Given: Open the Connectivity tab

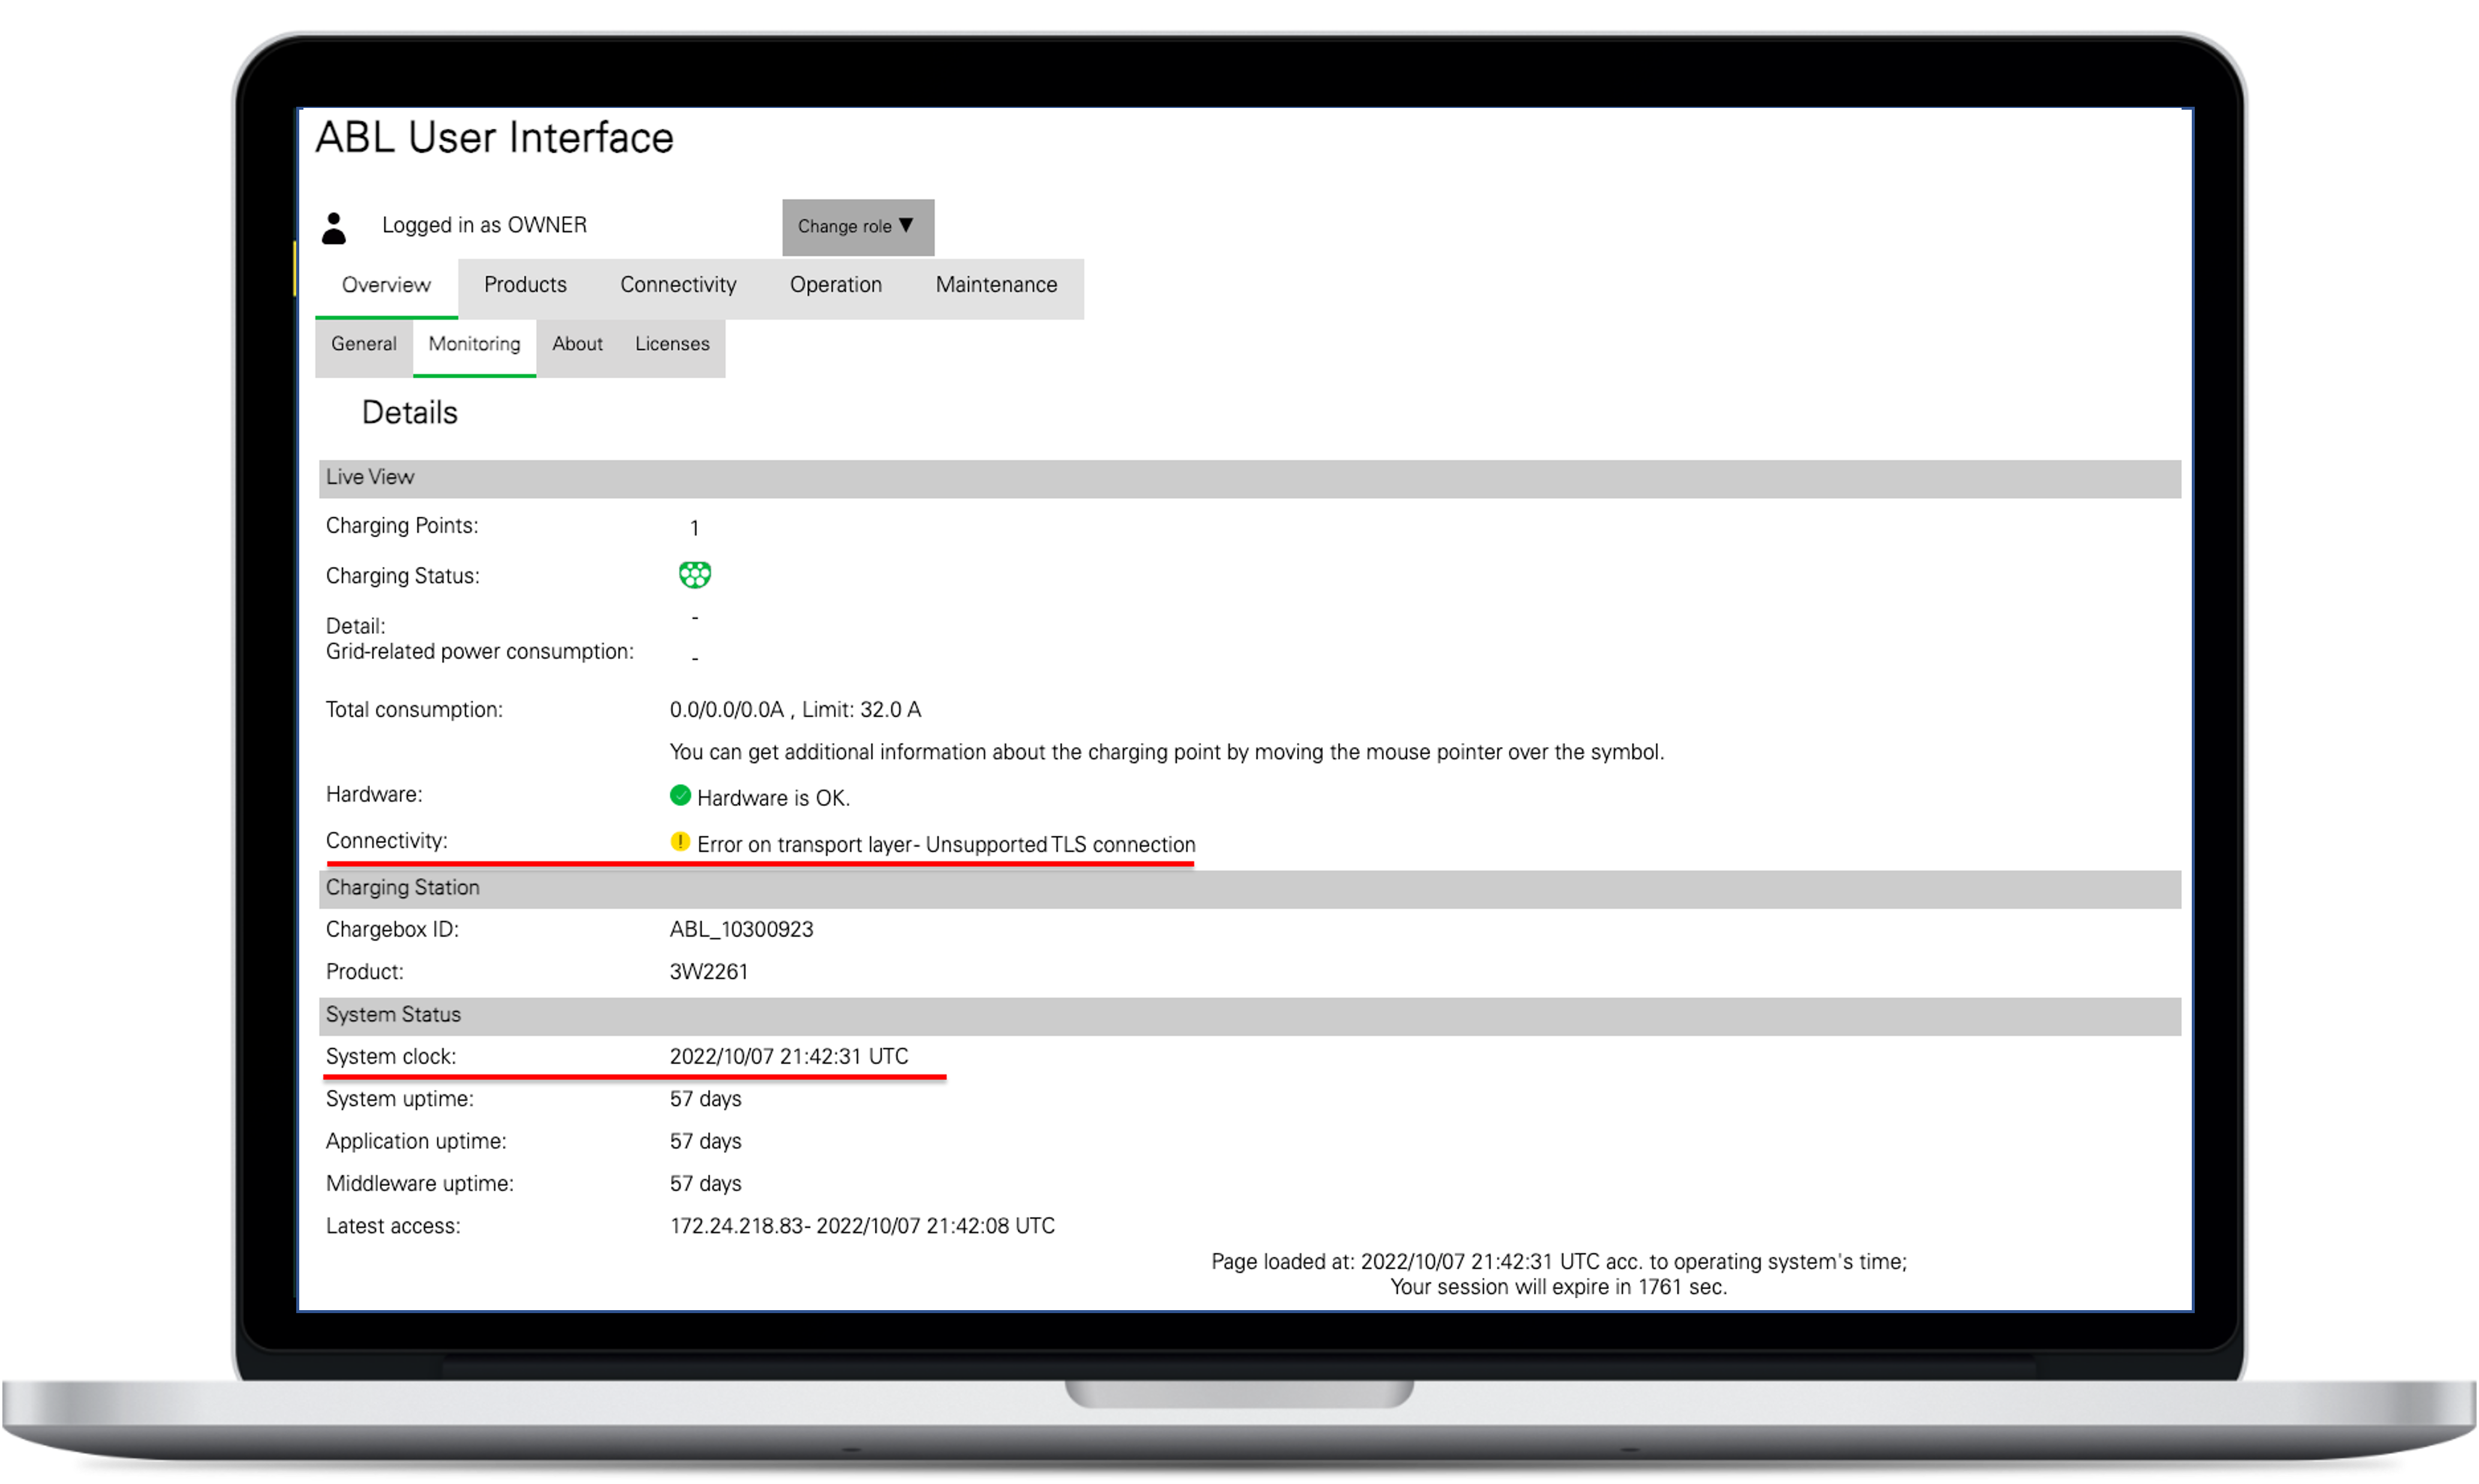Looking at the screenshot, I should point(678,285).
